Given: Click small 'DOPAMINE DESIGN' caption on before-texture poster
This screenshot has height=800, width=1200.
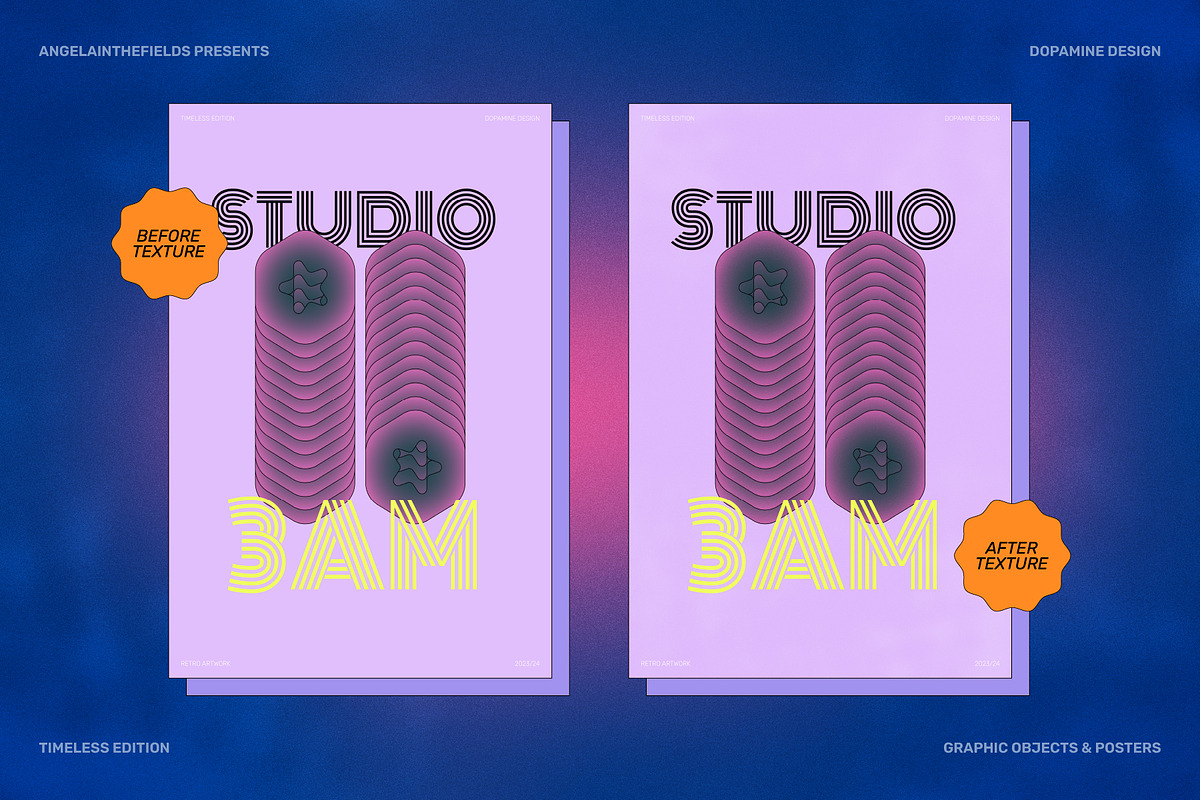Looking at the screenshot, I should 512,118.
